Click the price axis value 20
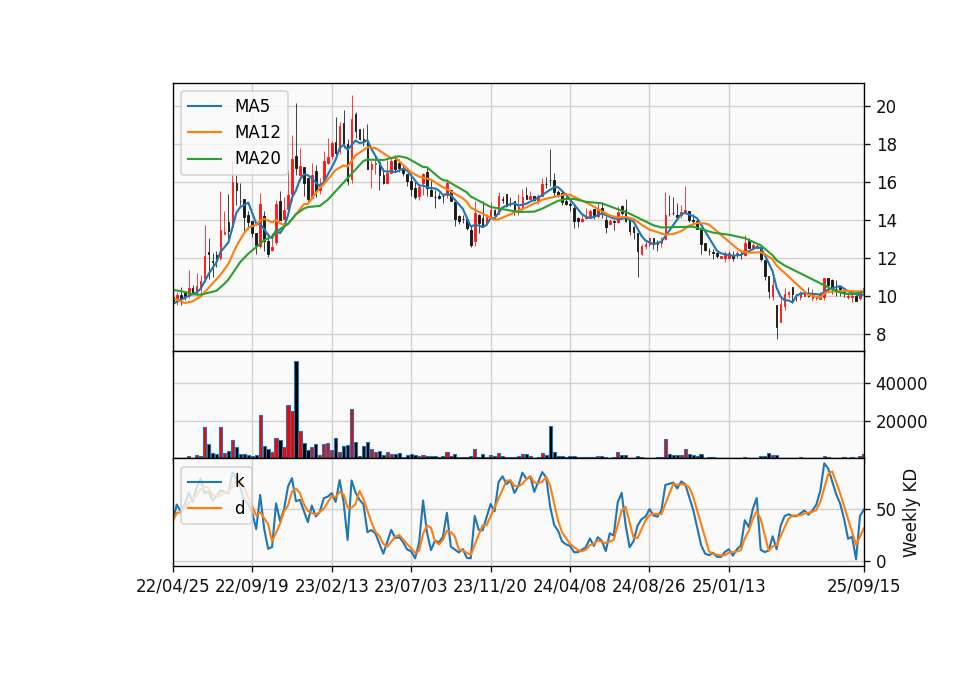 886,107
